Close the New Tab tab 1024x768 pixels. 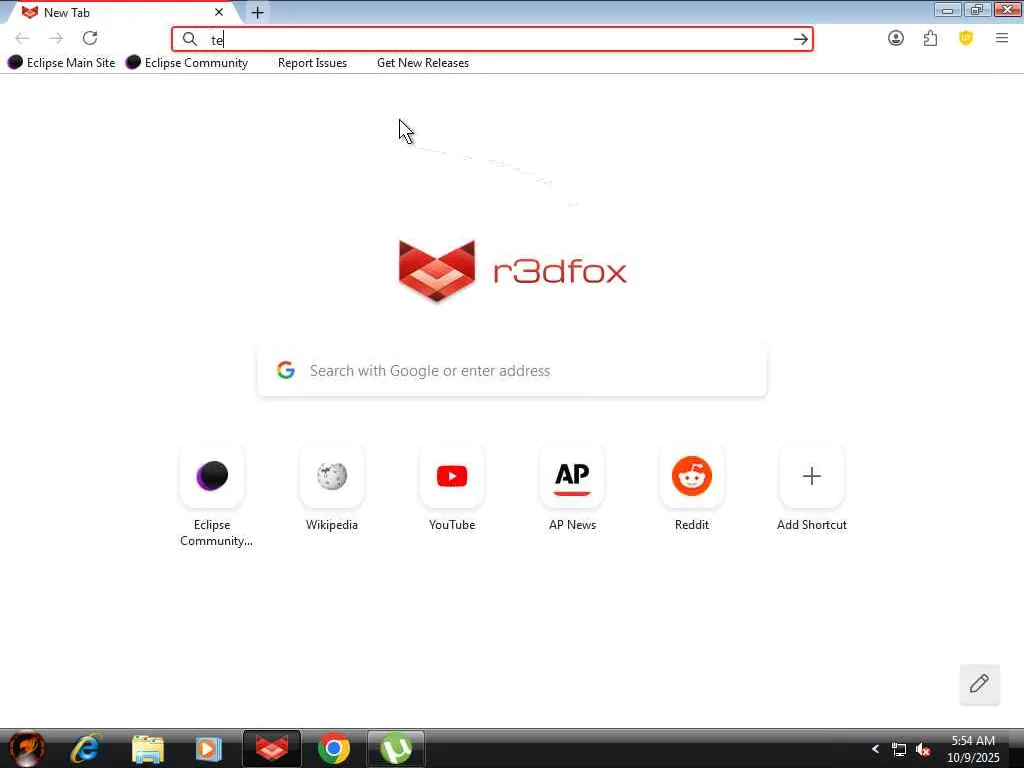click(219, 12)
